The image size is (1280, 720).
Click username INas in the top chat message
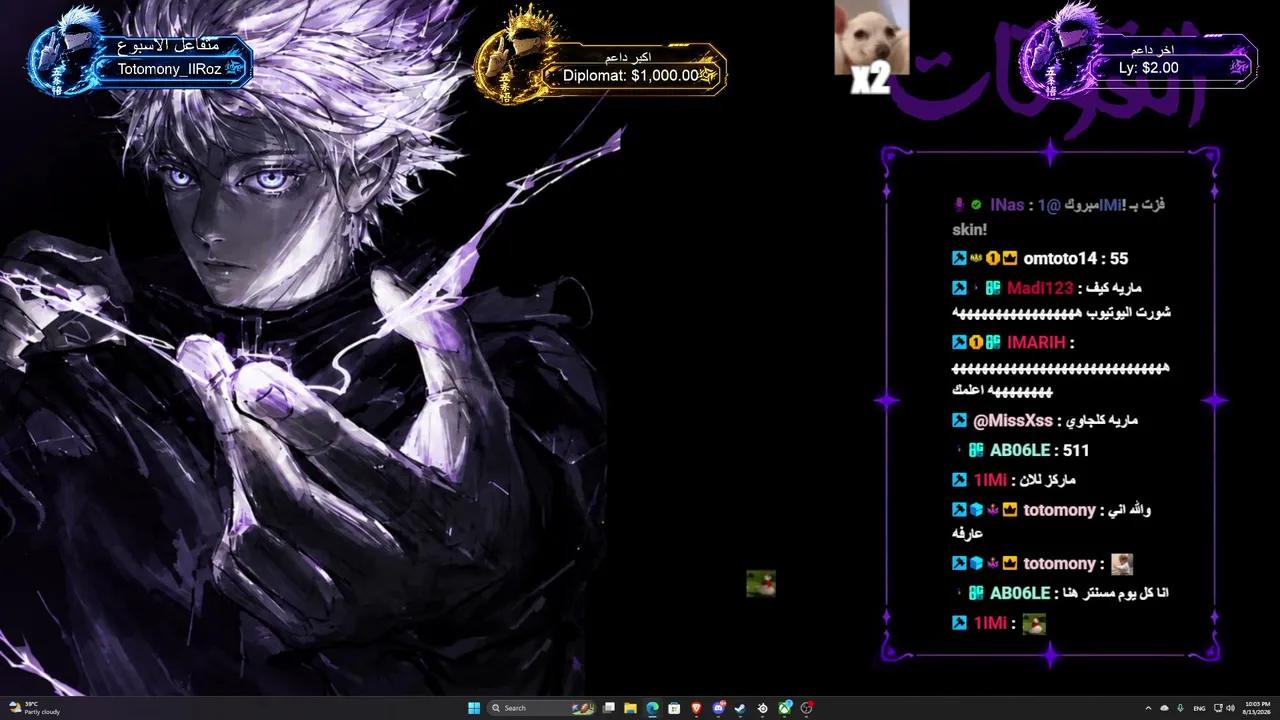click(x=1007, y=205)
